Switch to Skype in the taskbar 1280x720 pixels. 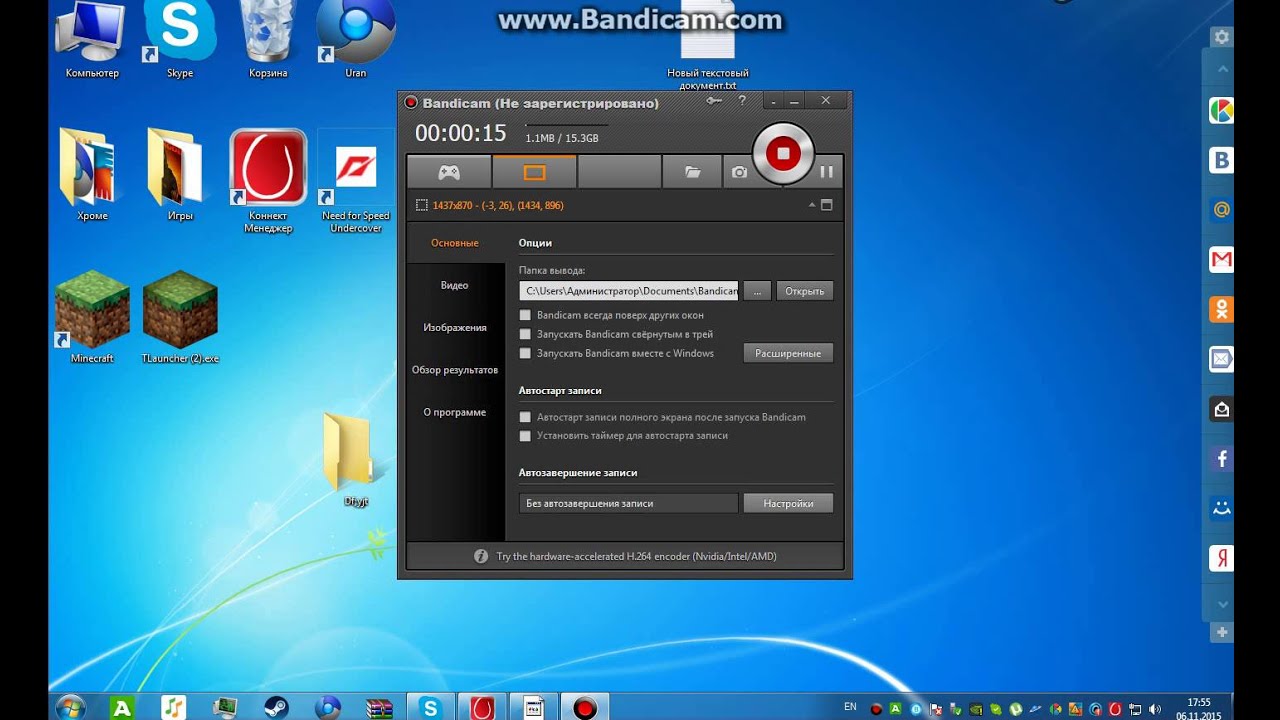(x=431, y=707)
